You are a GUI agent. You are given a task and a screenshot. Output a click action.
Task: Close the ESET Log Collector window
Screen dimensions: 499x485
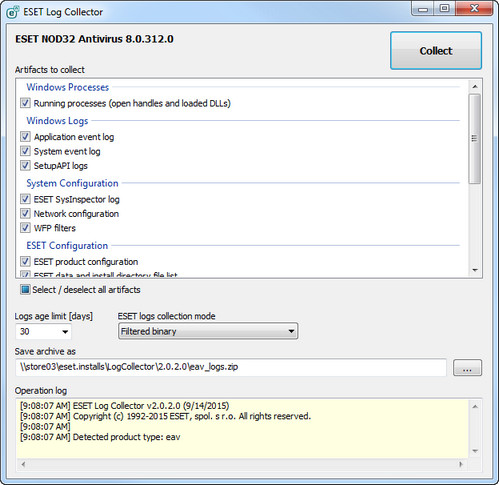(x=474, y=9)
